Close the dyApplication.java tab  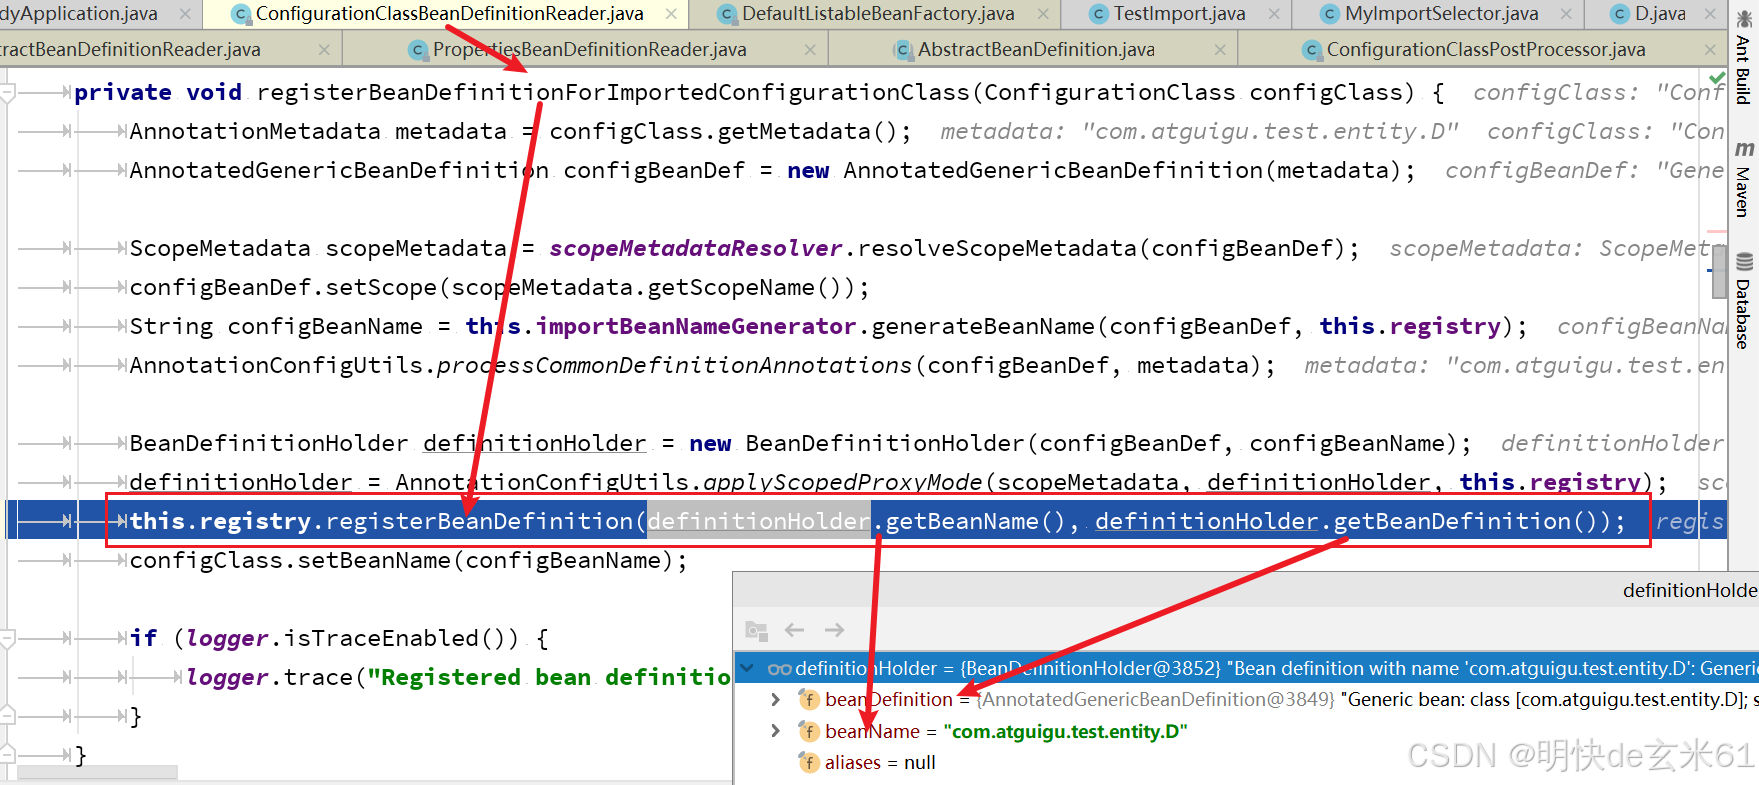point(185,14)
